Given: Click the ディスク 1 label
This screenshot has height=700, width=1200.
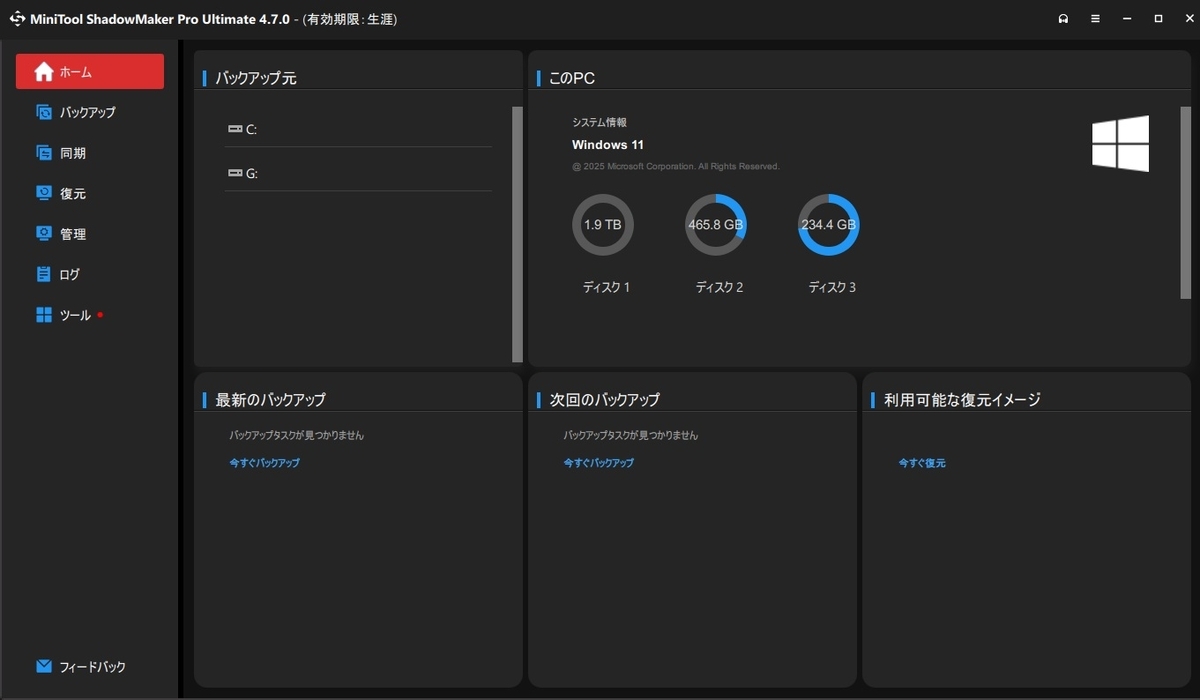Looking at the screenshot, I should coord(606,287).
